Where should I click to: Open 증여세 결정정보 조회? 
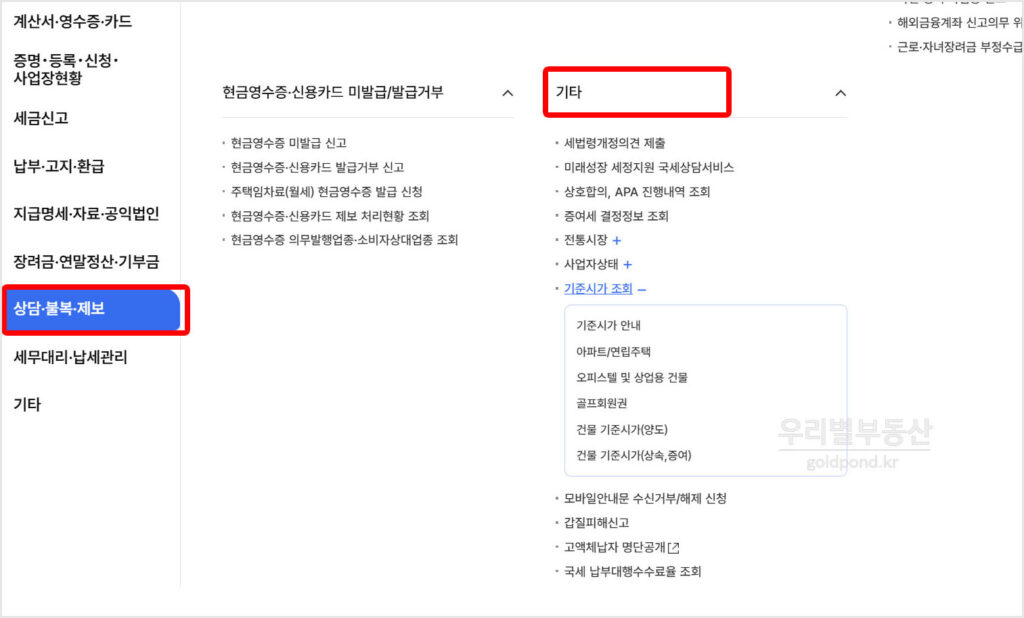click(x=616, y=216)
